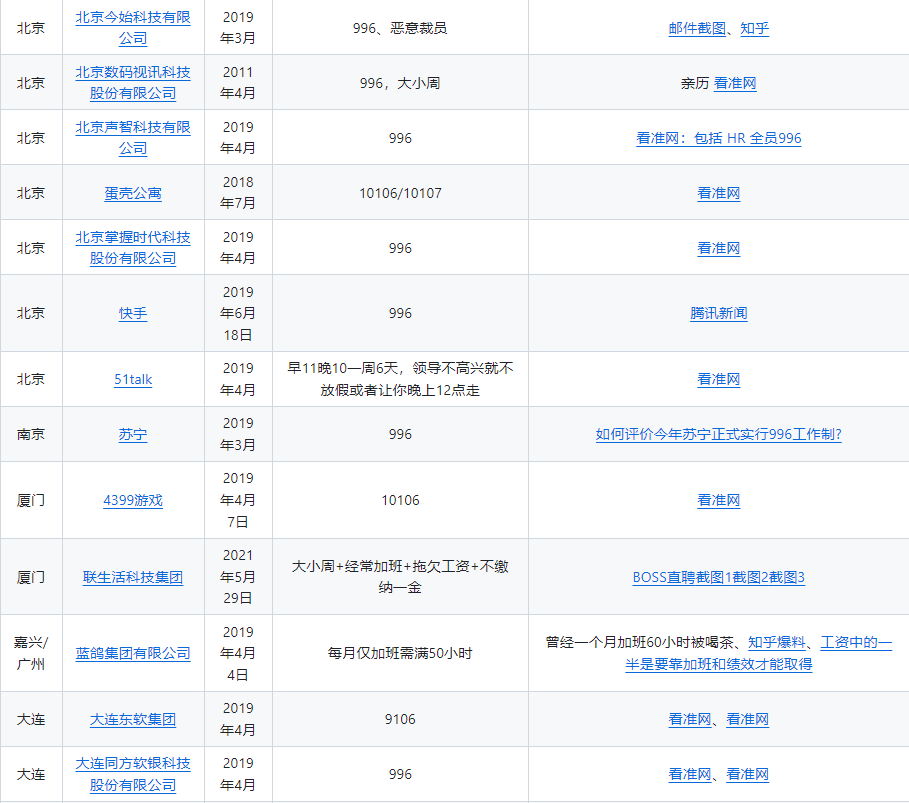Click the "南京" city cell
Viewport: 909px width, 803px height.
pyautogui.click(x=31, y=434)
